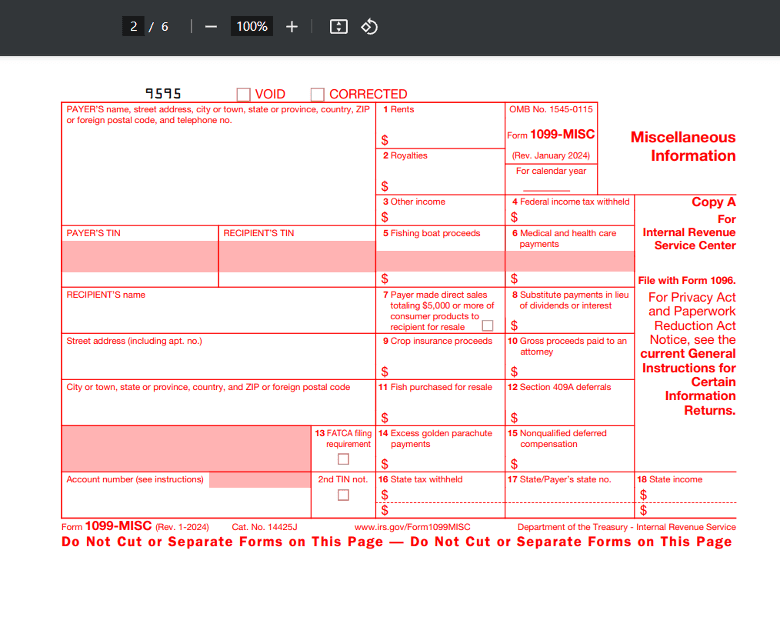
Task: Click the 100% zoom level field
Action: [252, 26]
